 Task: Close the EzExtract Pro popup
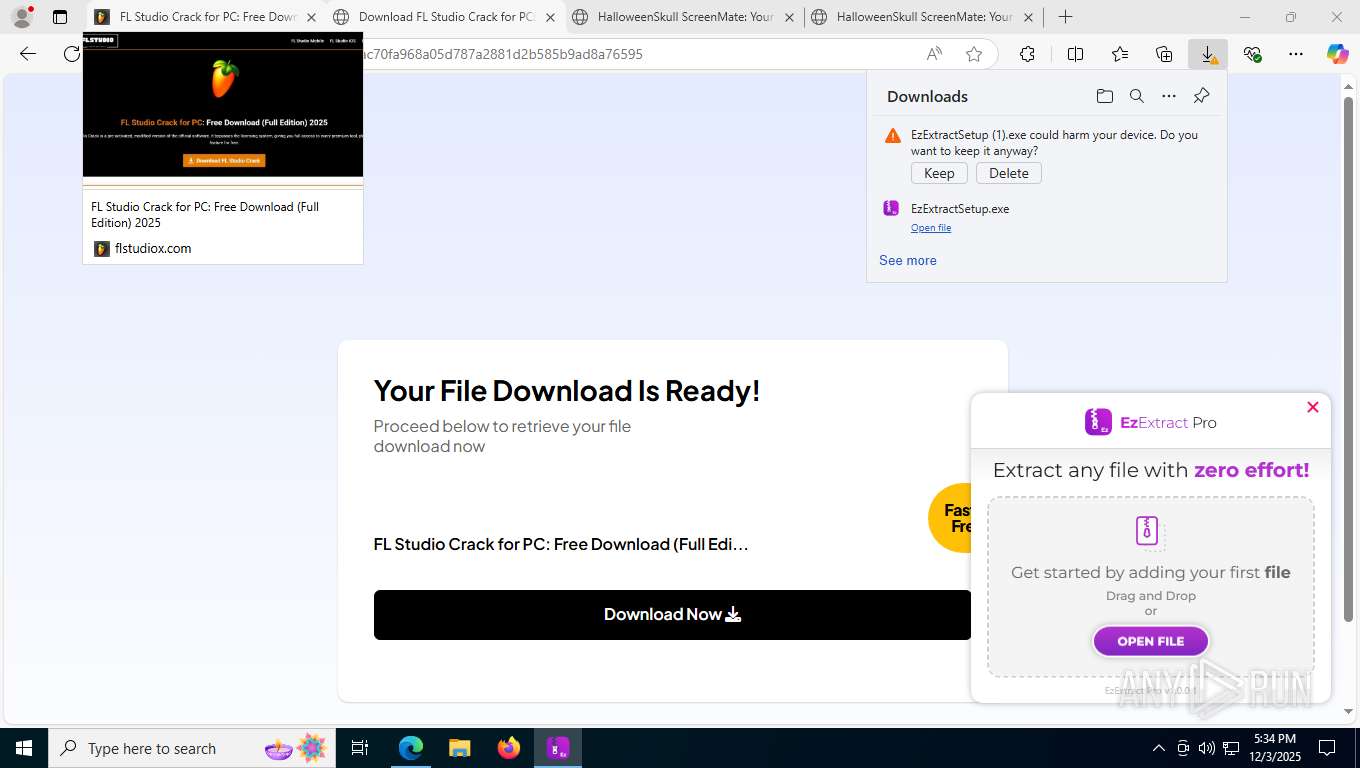tap(1313, 407)
